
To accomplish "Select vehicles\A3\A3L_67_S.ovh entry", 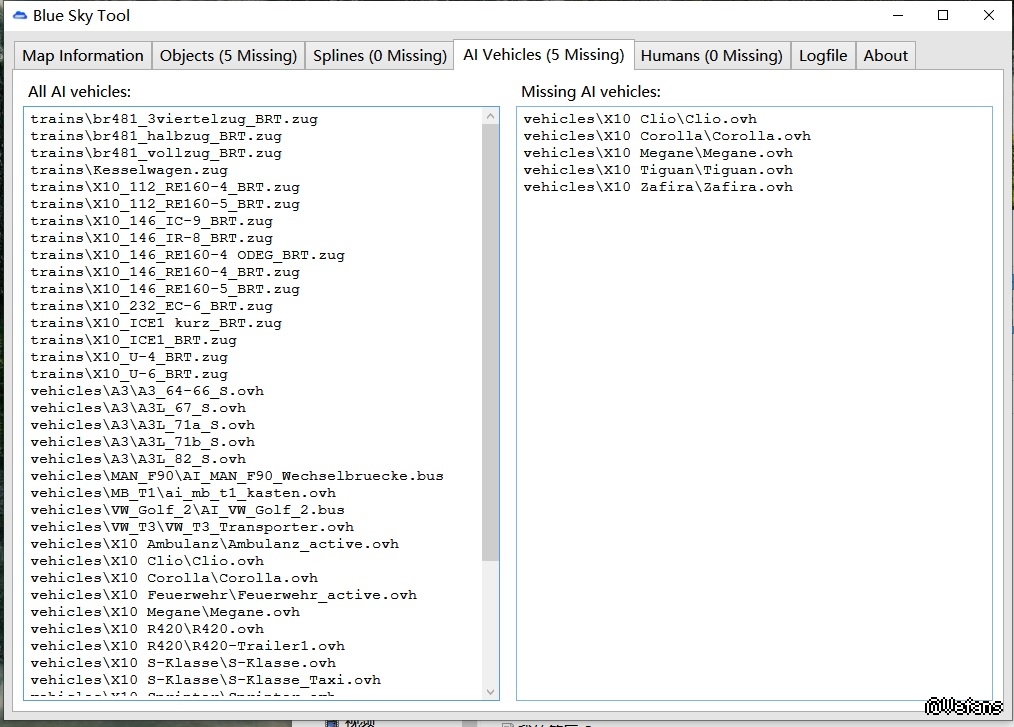I will tap(138, 407).
